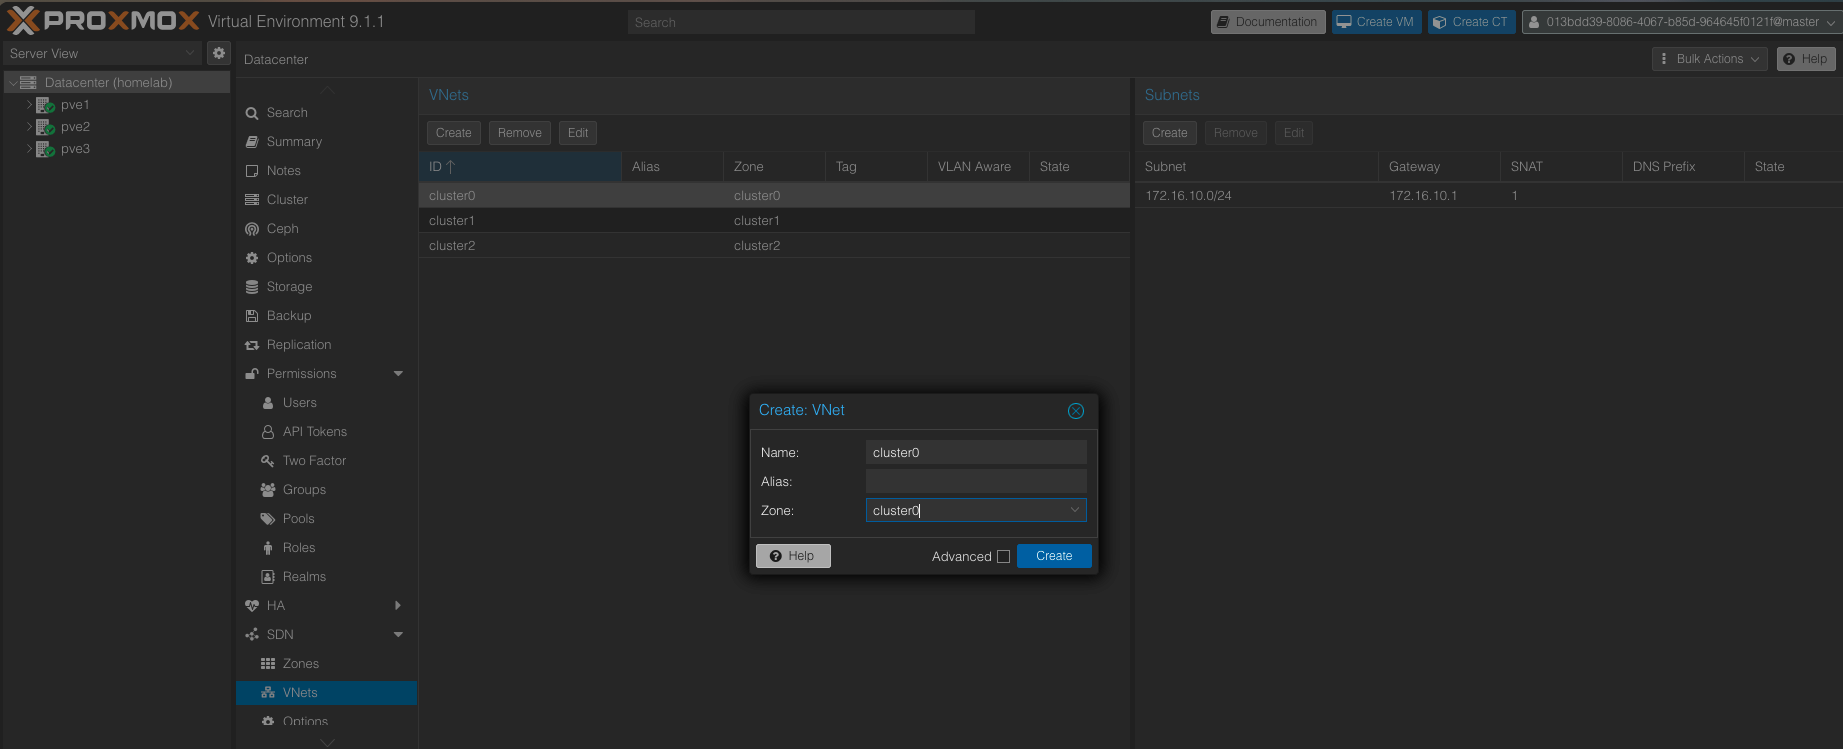Enable the Advanced checkbox

[x=1003, y=557]
